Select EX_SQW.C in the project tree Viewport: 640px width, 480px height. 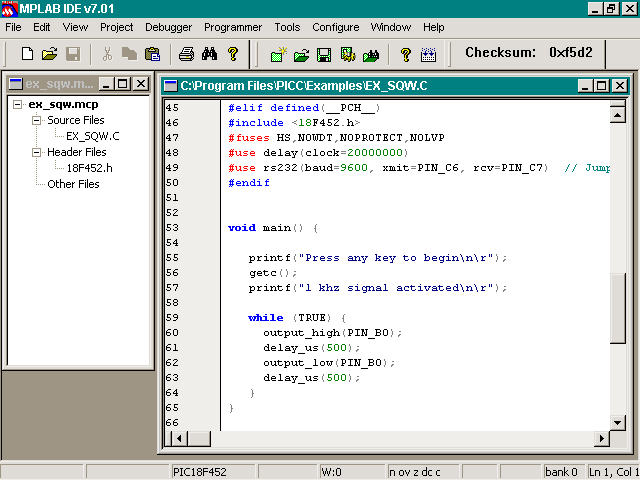click(93, 136)
